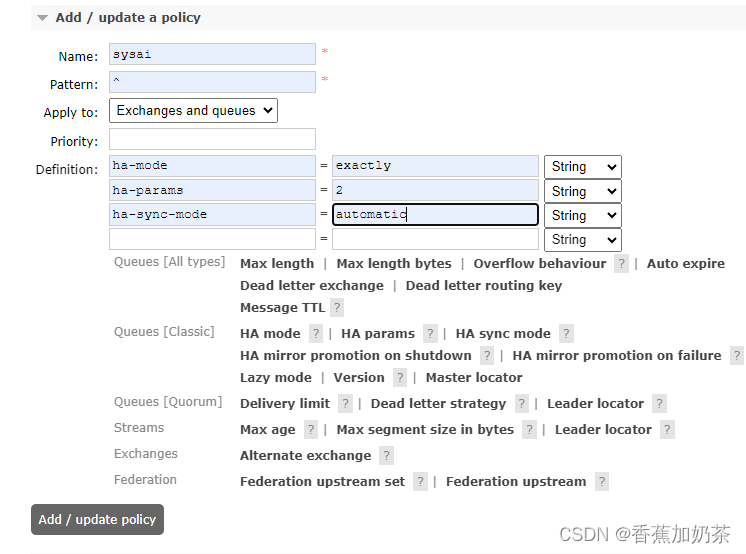Add the Lazy mode key
The width and height of the screenshot is (746, 554).
276,378
